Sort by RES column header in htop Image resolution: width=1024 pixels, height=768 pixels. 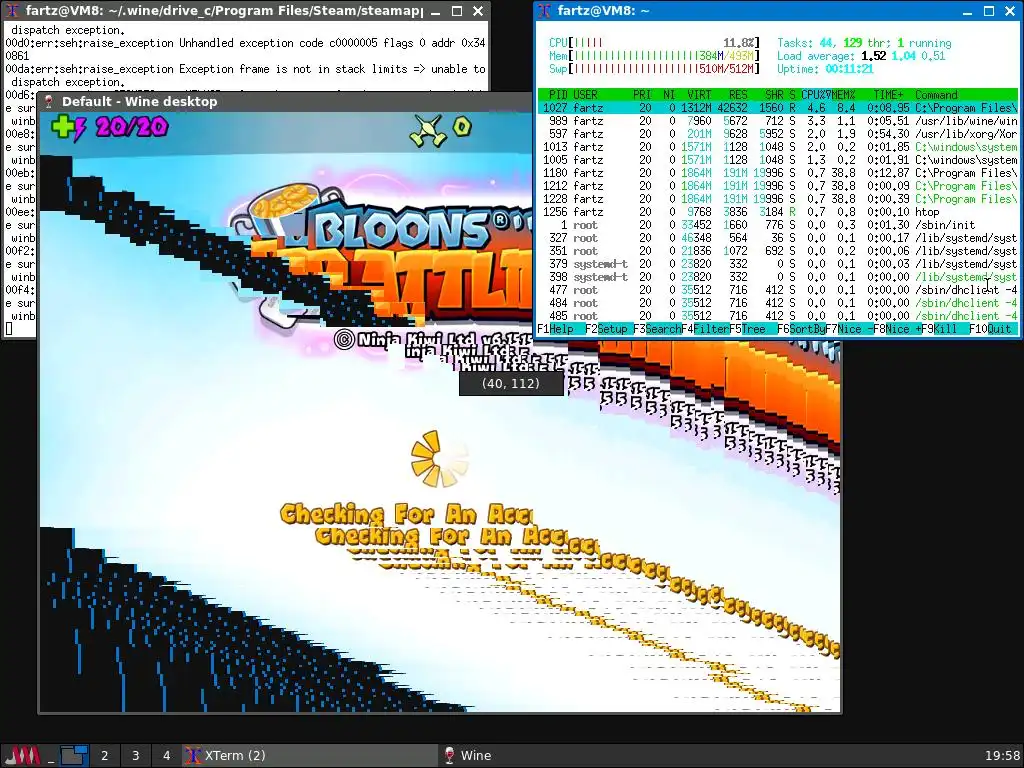[x=738, y=95]
